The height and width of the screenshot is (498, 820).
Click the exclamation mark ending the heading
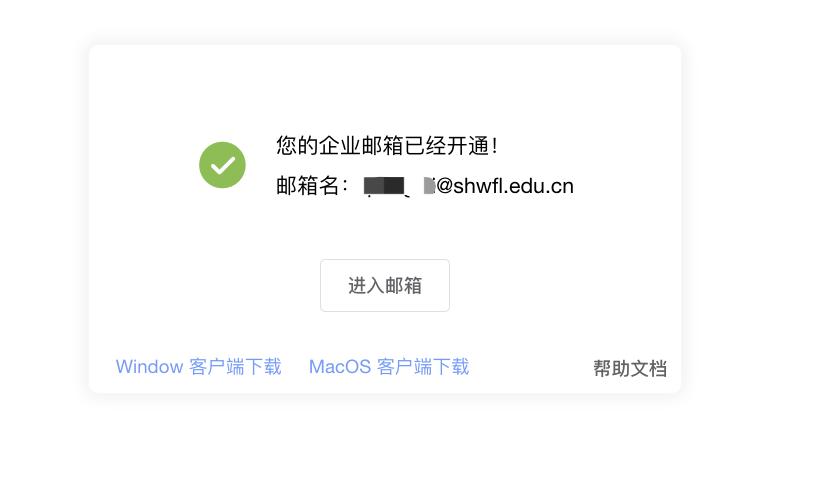[x=494, y=145]
